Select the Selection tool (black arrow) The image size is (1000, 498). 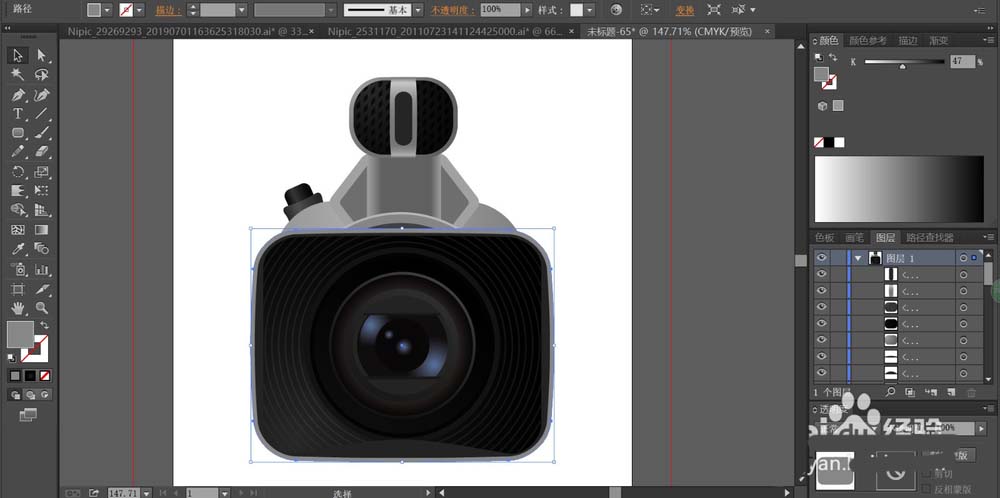tap(18, 55)
